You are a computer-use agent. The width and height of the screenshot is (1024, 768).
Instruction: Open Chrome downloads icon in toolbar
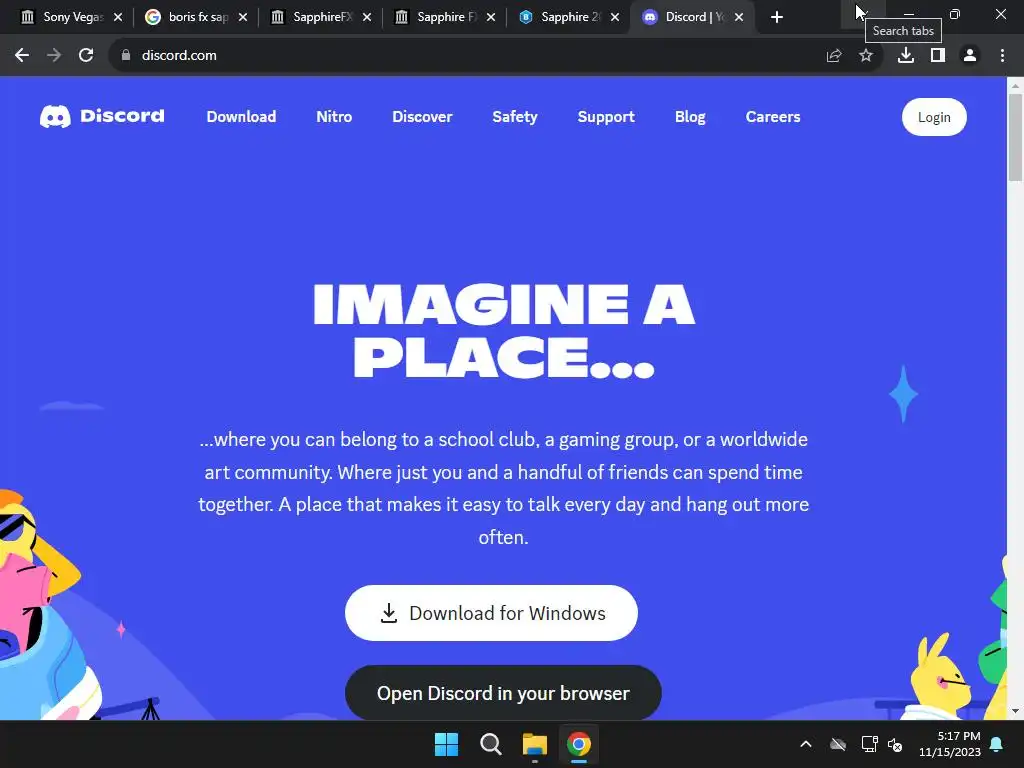pos(906,56)
